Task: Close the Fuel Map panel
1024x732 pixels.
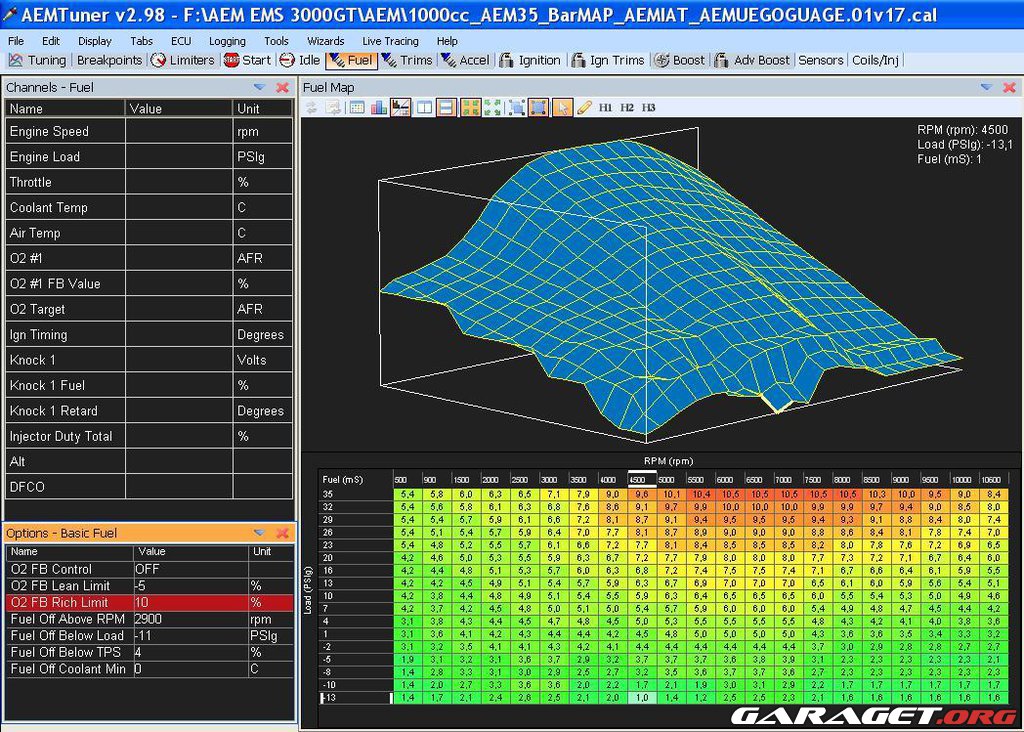Action: pyautogui.click(x=1010, y=88)
